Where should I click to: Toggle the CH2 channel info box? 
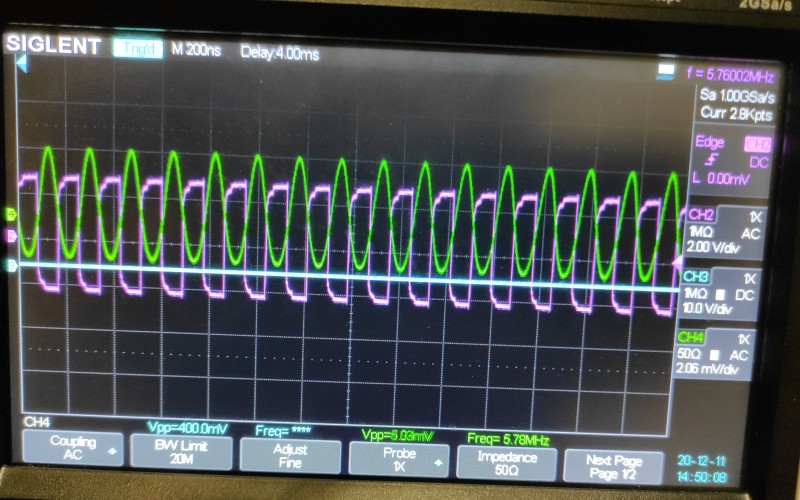721,231
